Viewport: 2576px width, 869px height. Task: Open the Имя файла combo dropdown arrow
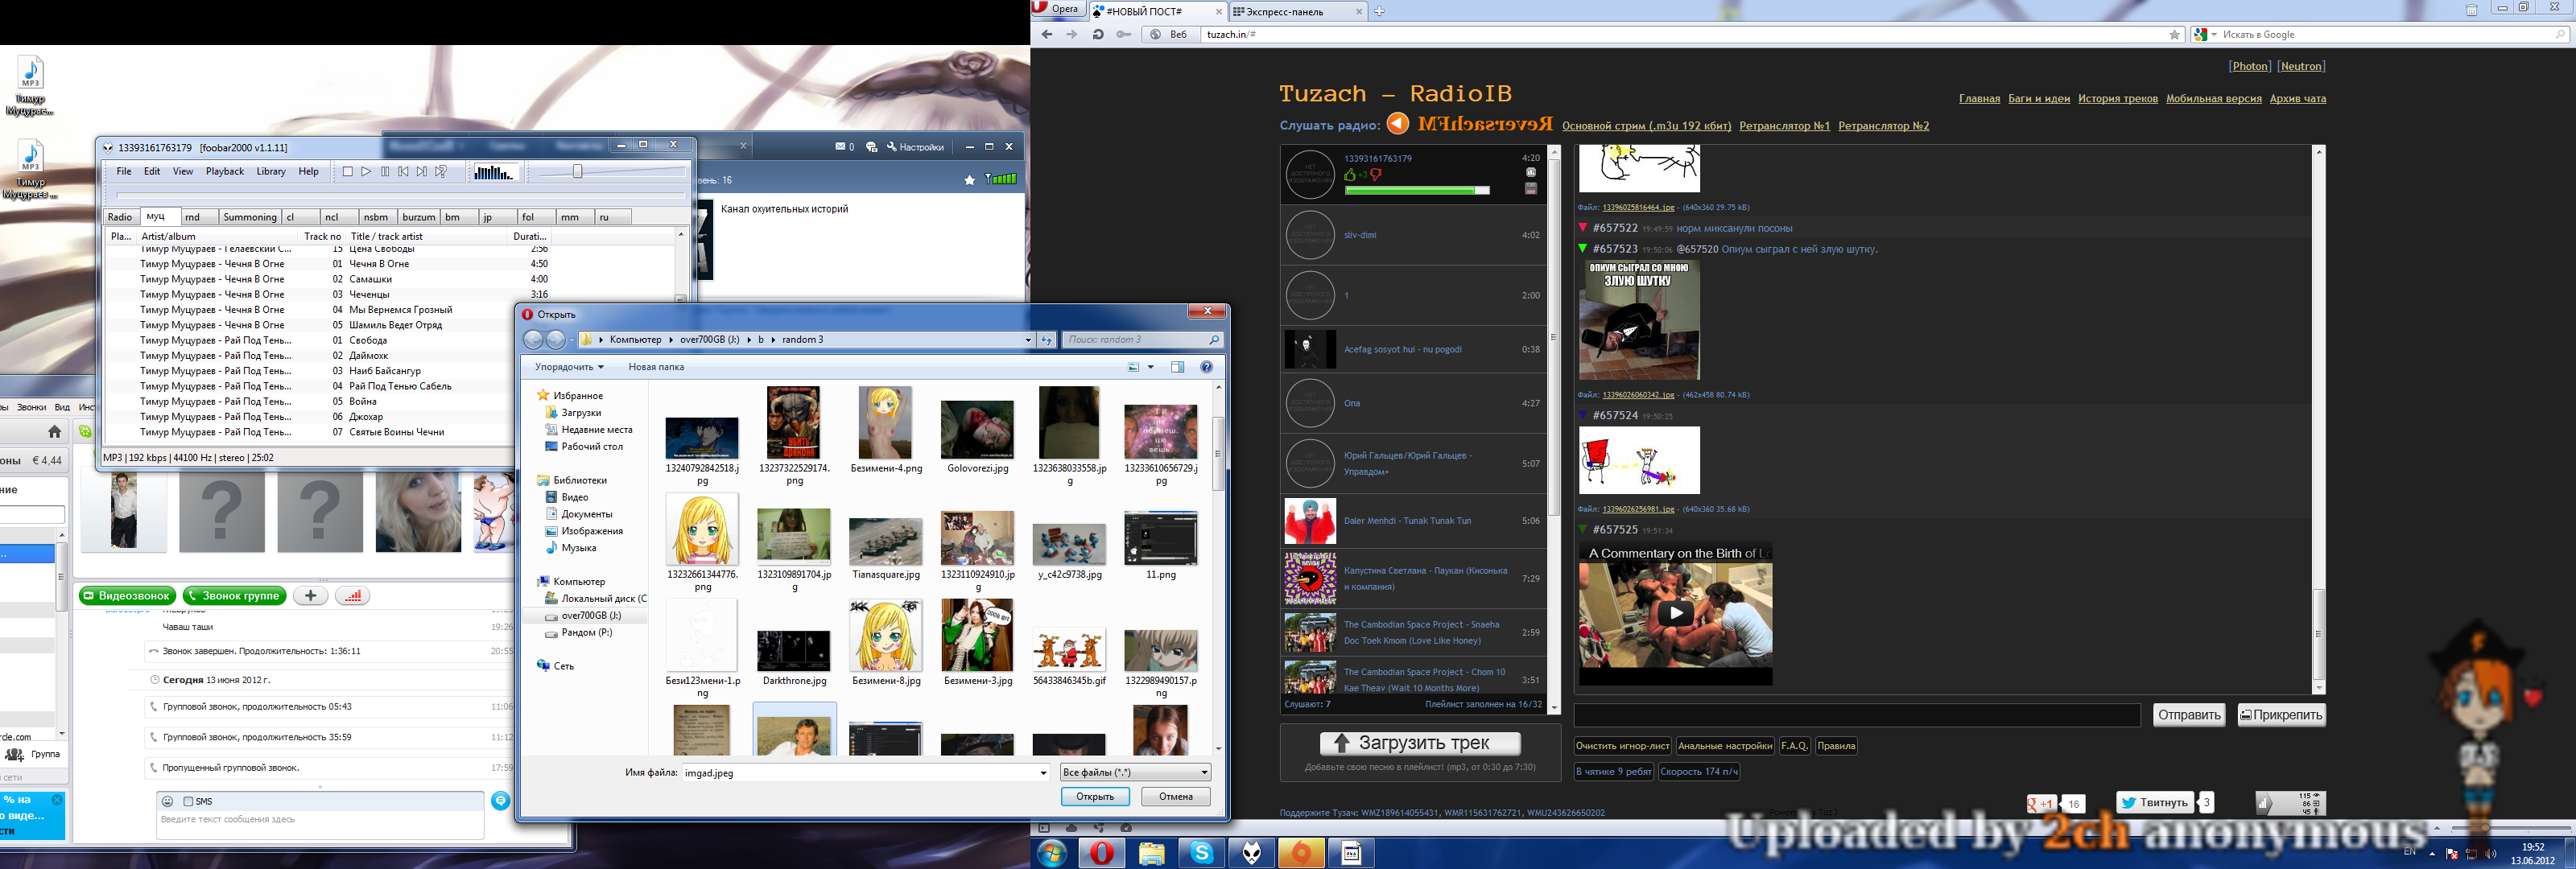click(x=1043, y=773)
